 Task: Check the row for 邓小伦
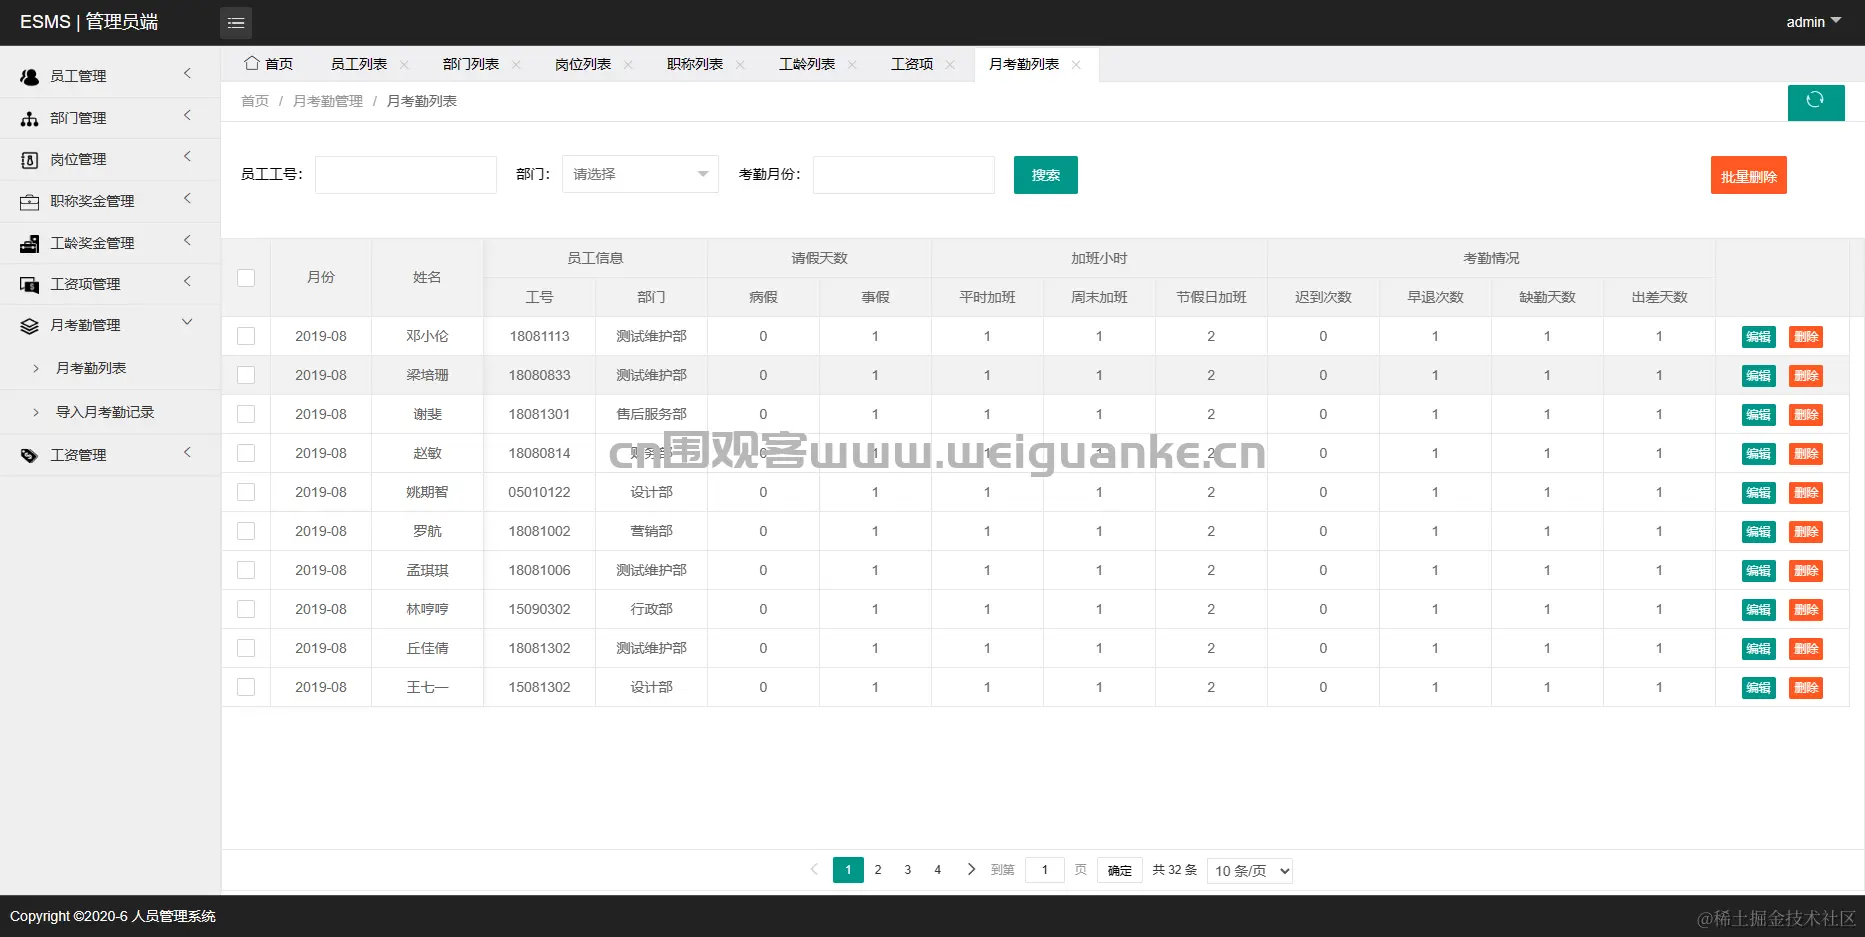click(246, 336)
